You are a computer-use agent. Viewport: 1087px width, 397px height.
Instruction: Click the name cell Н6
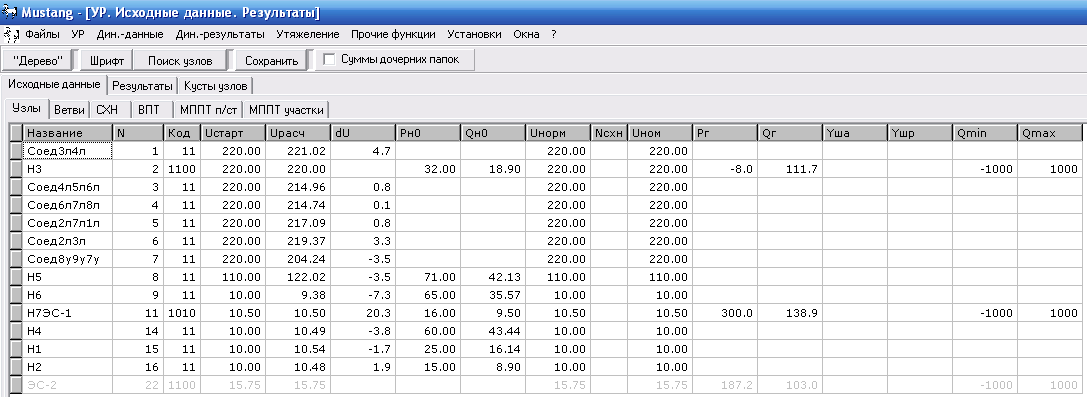click(68, 295)
